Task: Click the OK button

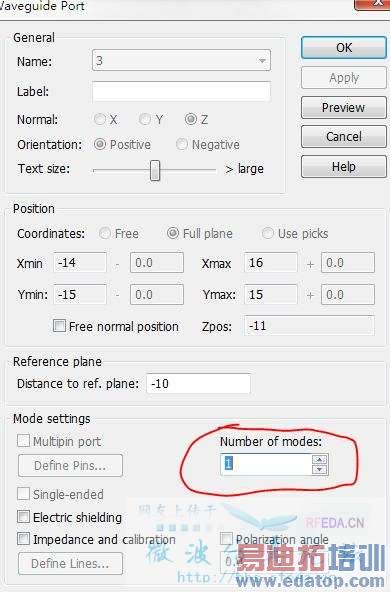Action: click(x=344, y=48)
